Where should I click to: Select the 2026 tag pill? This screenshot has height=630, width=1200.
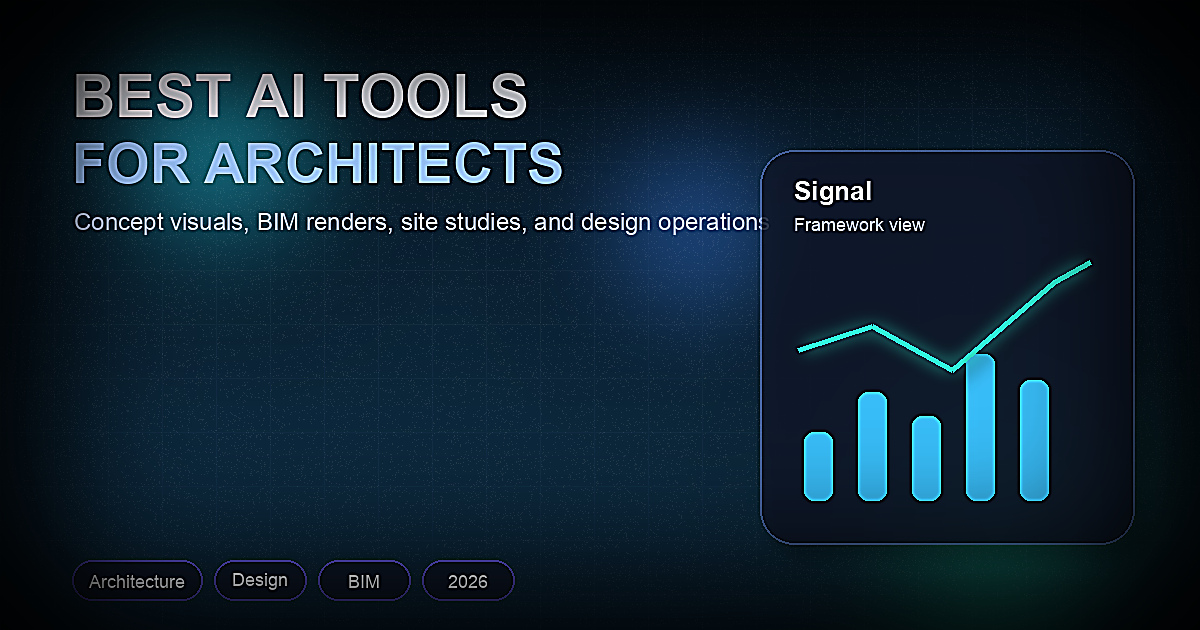[x=468, y=581]
